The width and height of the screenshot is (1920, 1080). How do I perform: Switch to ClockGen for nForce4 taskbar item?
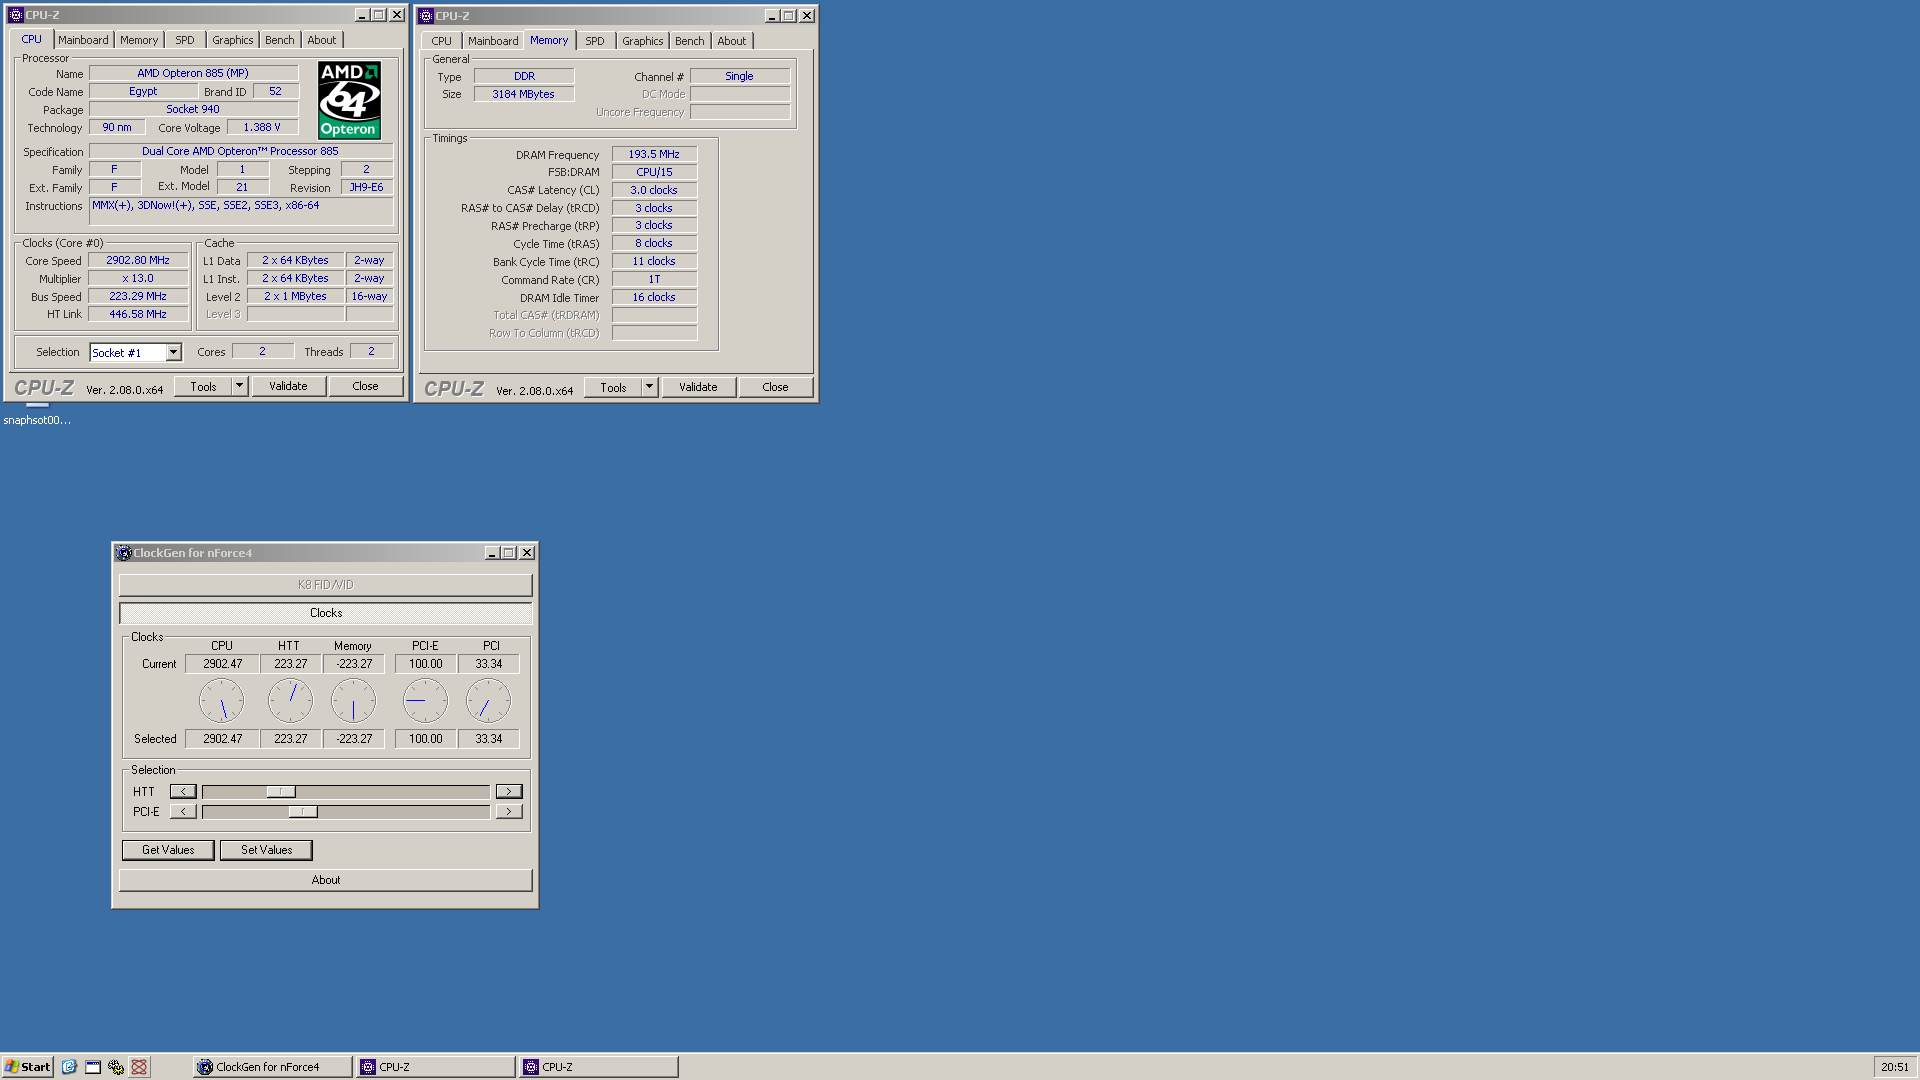tap(273, 1067)
